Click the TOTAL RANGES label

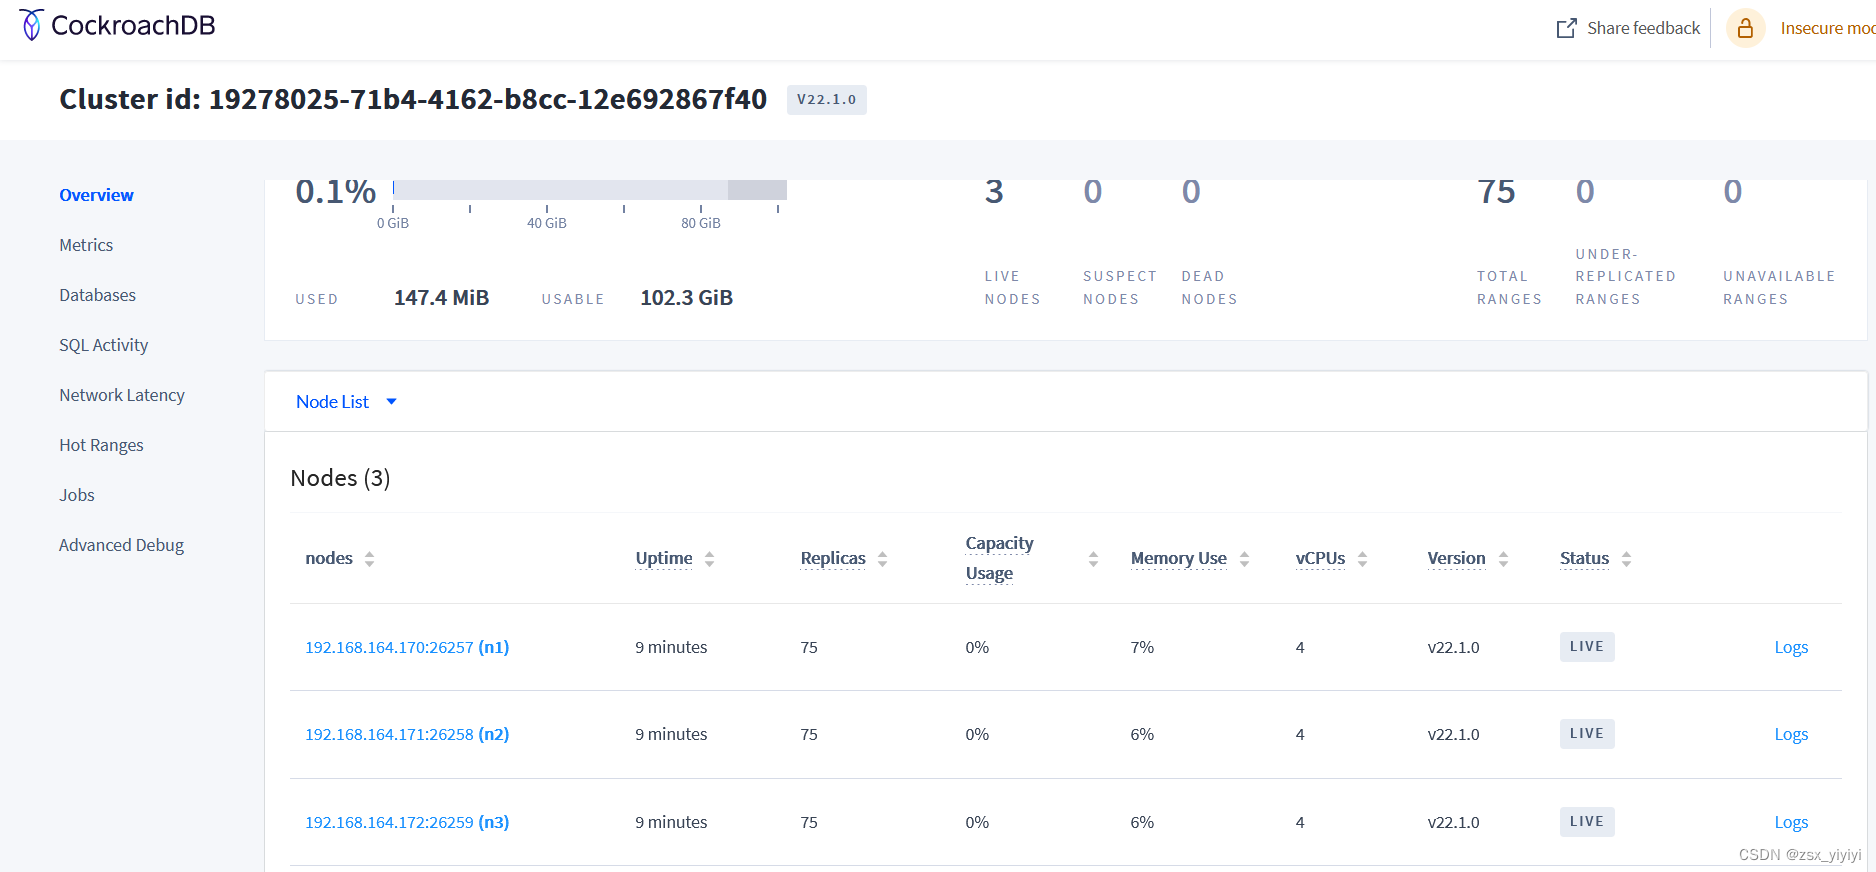coord(1509,288)
